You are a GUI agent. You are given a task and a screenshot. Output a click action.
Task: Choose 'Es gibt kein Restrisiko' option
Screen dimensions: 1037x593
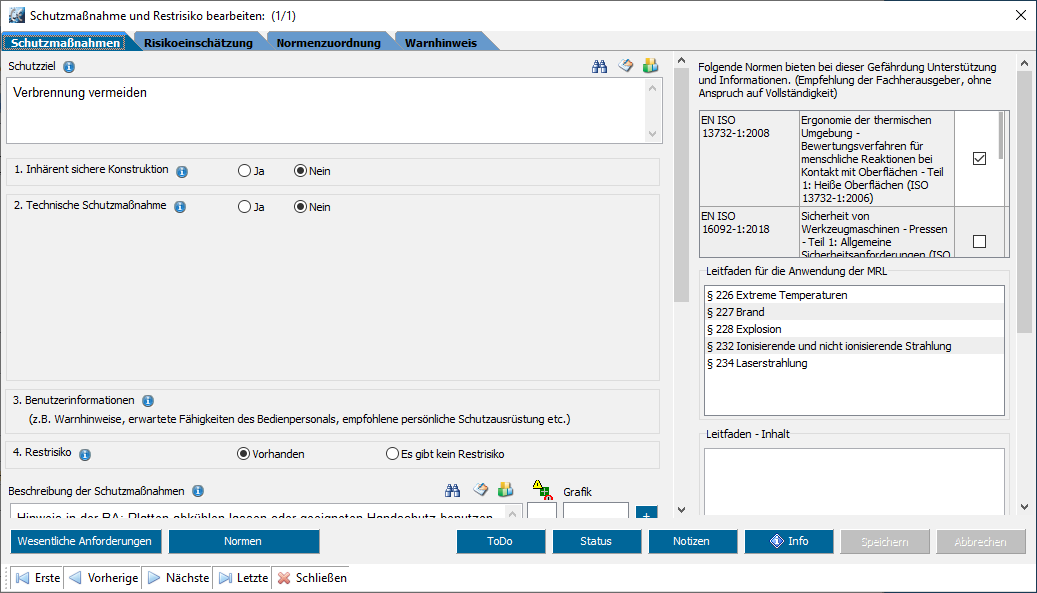click(x=392, y=454)
